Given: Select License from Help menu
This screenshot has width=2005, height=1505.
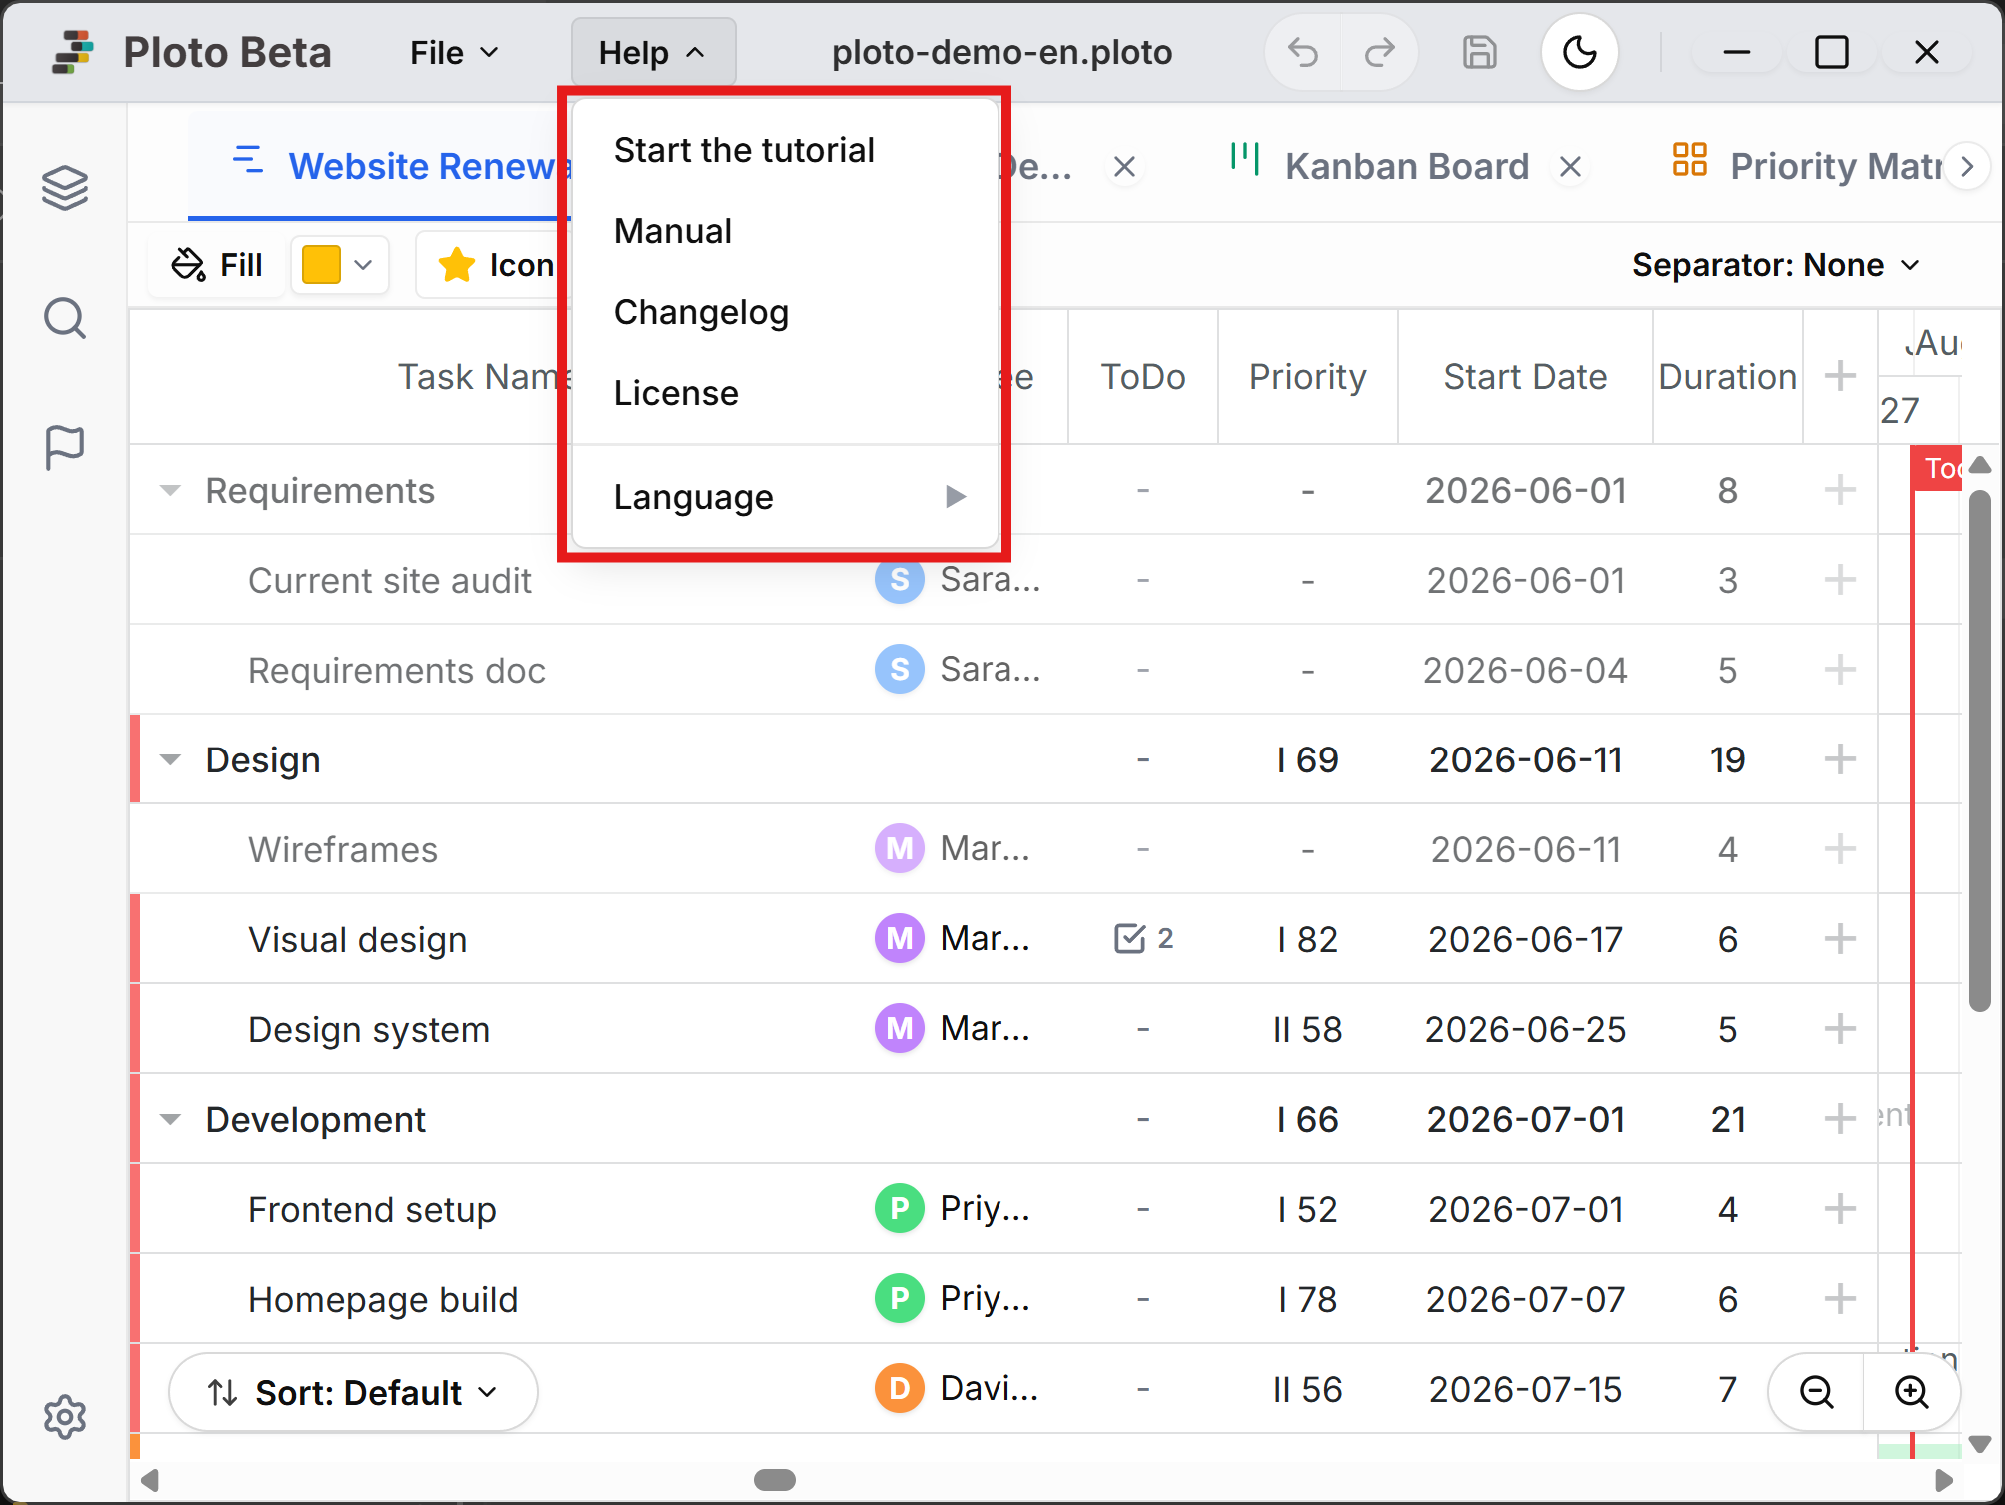Looking at the screenshot, I should pos(785,393).
